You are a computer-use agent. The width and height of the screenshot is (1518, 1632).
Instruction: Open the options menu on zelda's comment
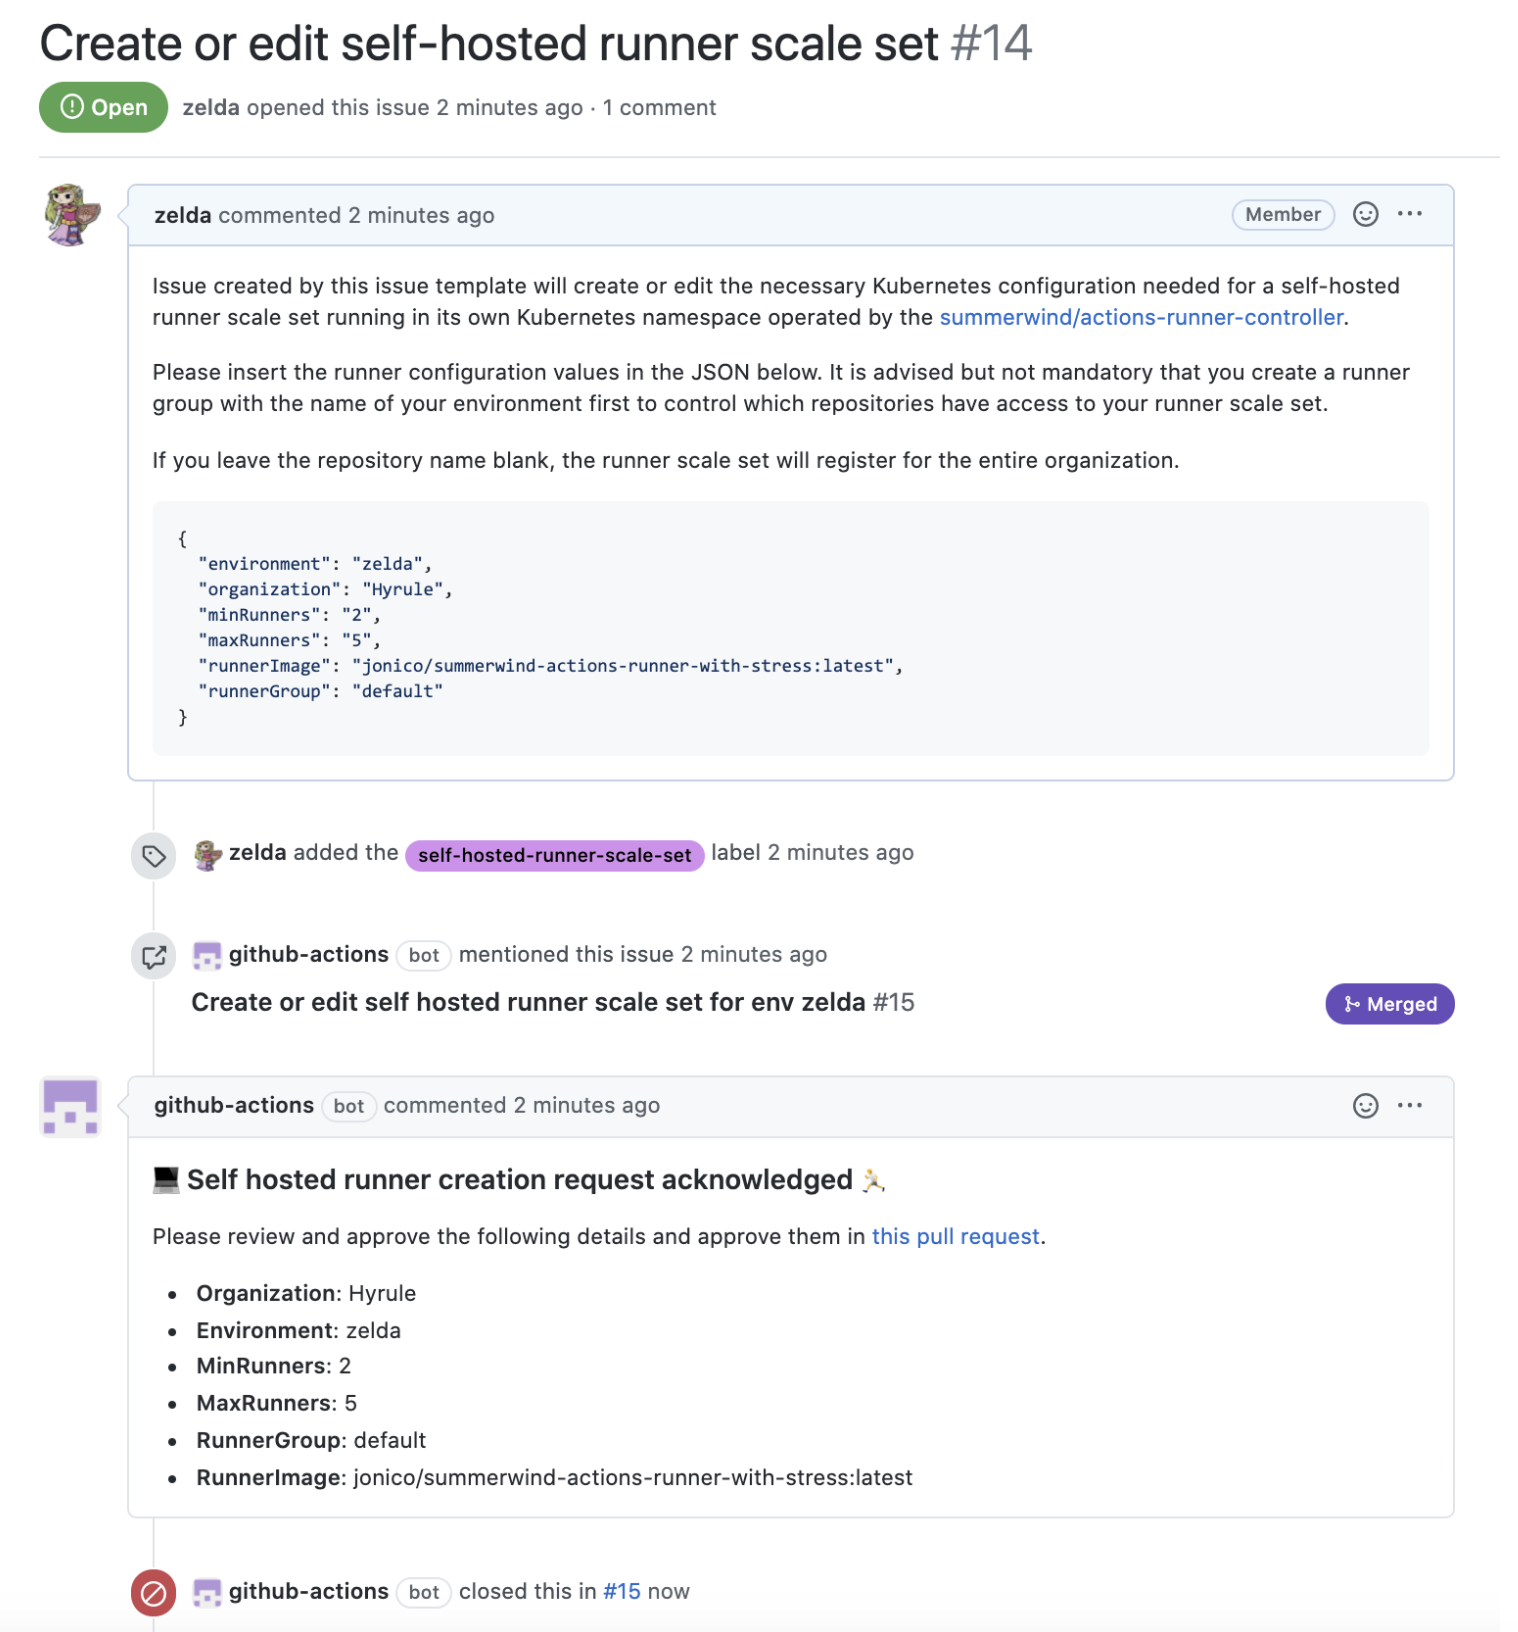click(x=1412, y=213)
